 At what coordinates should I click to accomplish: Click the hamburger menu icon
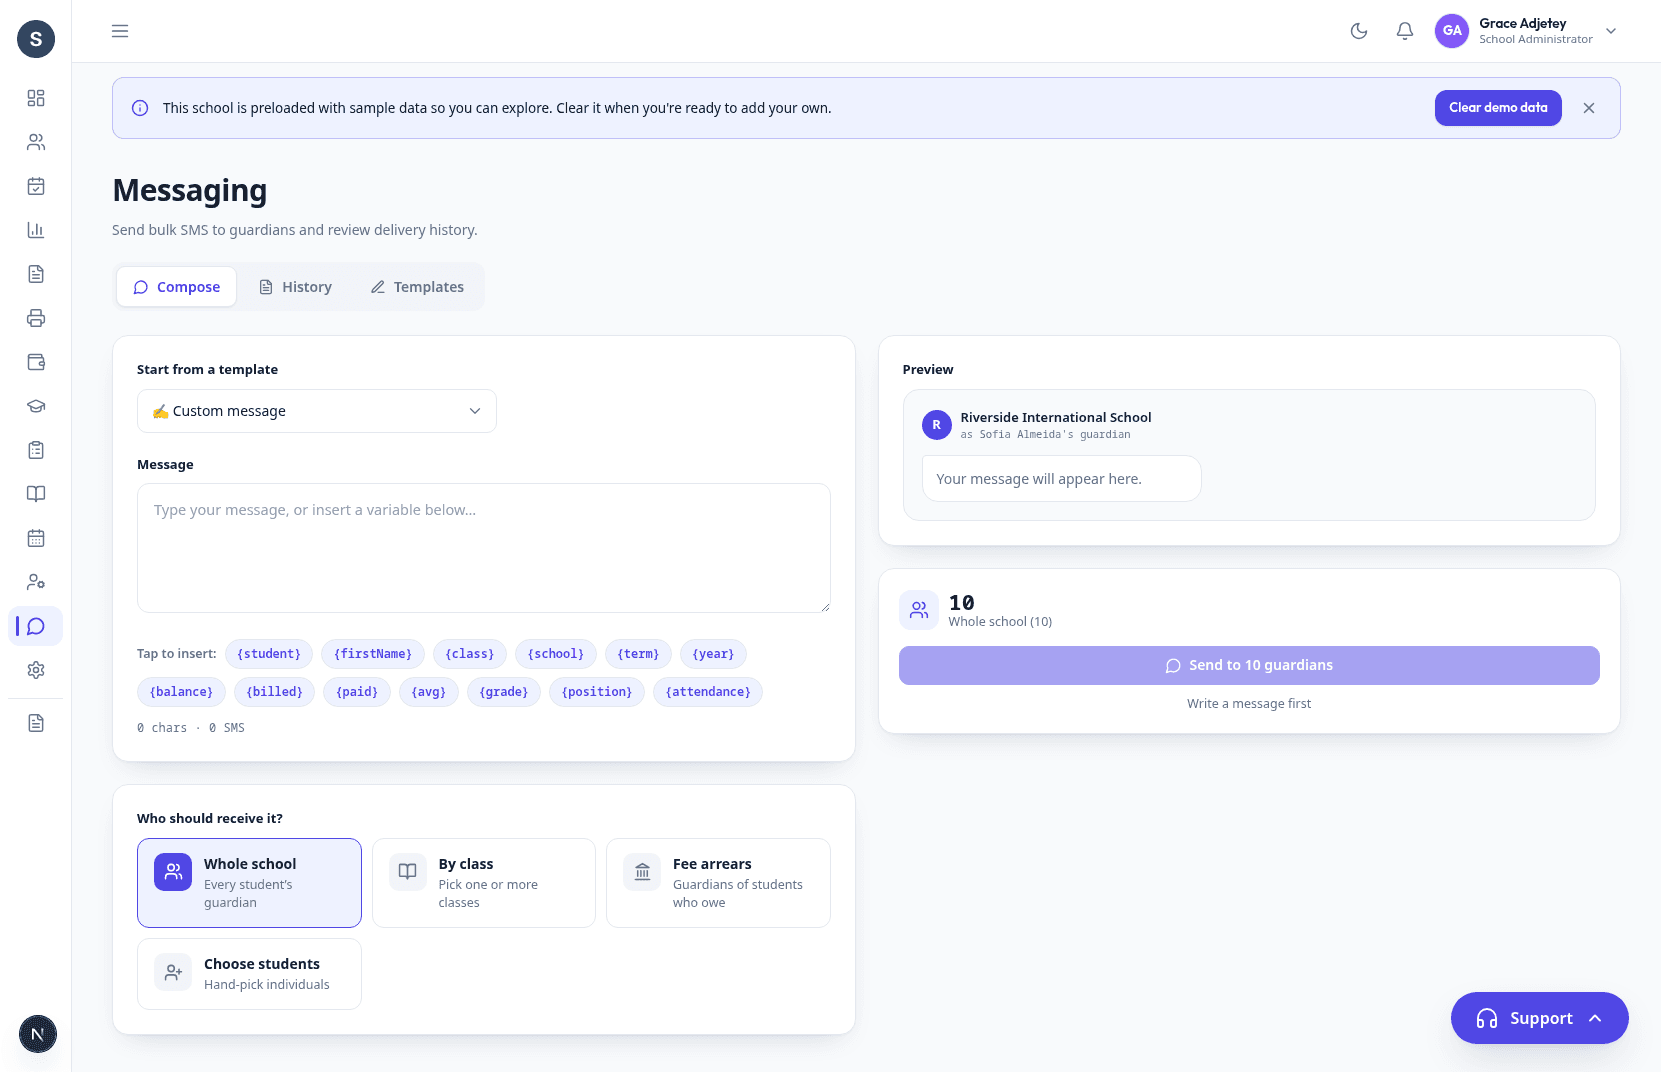[120, 31]
